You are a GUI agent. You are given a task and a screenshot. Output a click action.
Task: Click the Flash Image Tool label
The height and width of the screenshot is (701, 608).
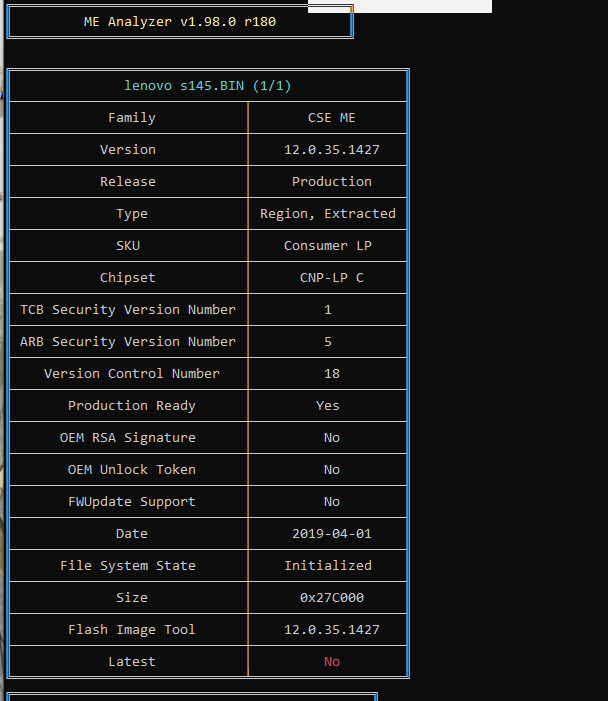(x=131, y=630)
